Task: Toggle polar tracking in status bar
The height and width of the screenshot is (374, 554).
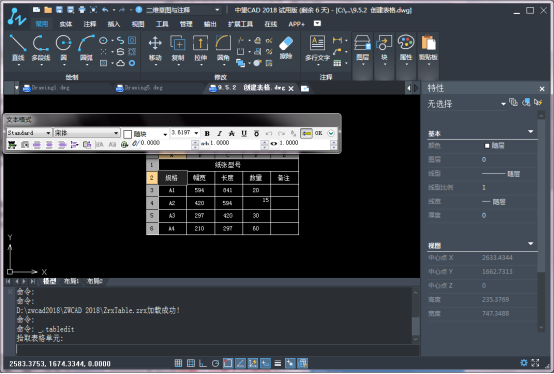Action: pyautogui.click(x=215, y=363)
